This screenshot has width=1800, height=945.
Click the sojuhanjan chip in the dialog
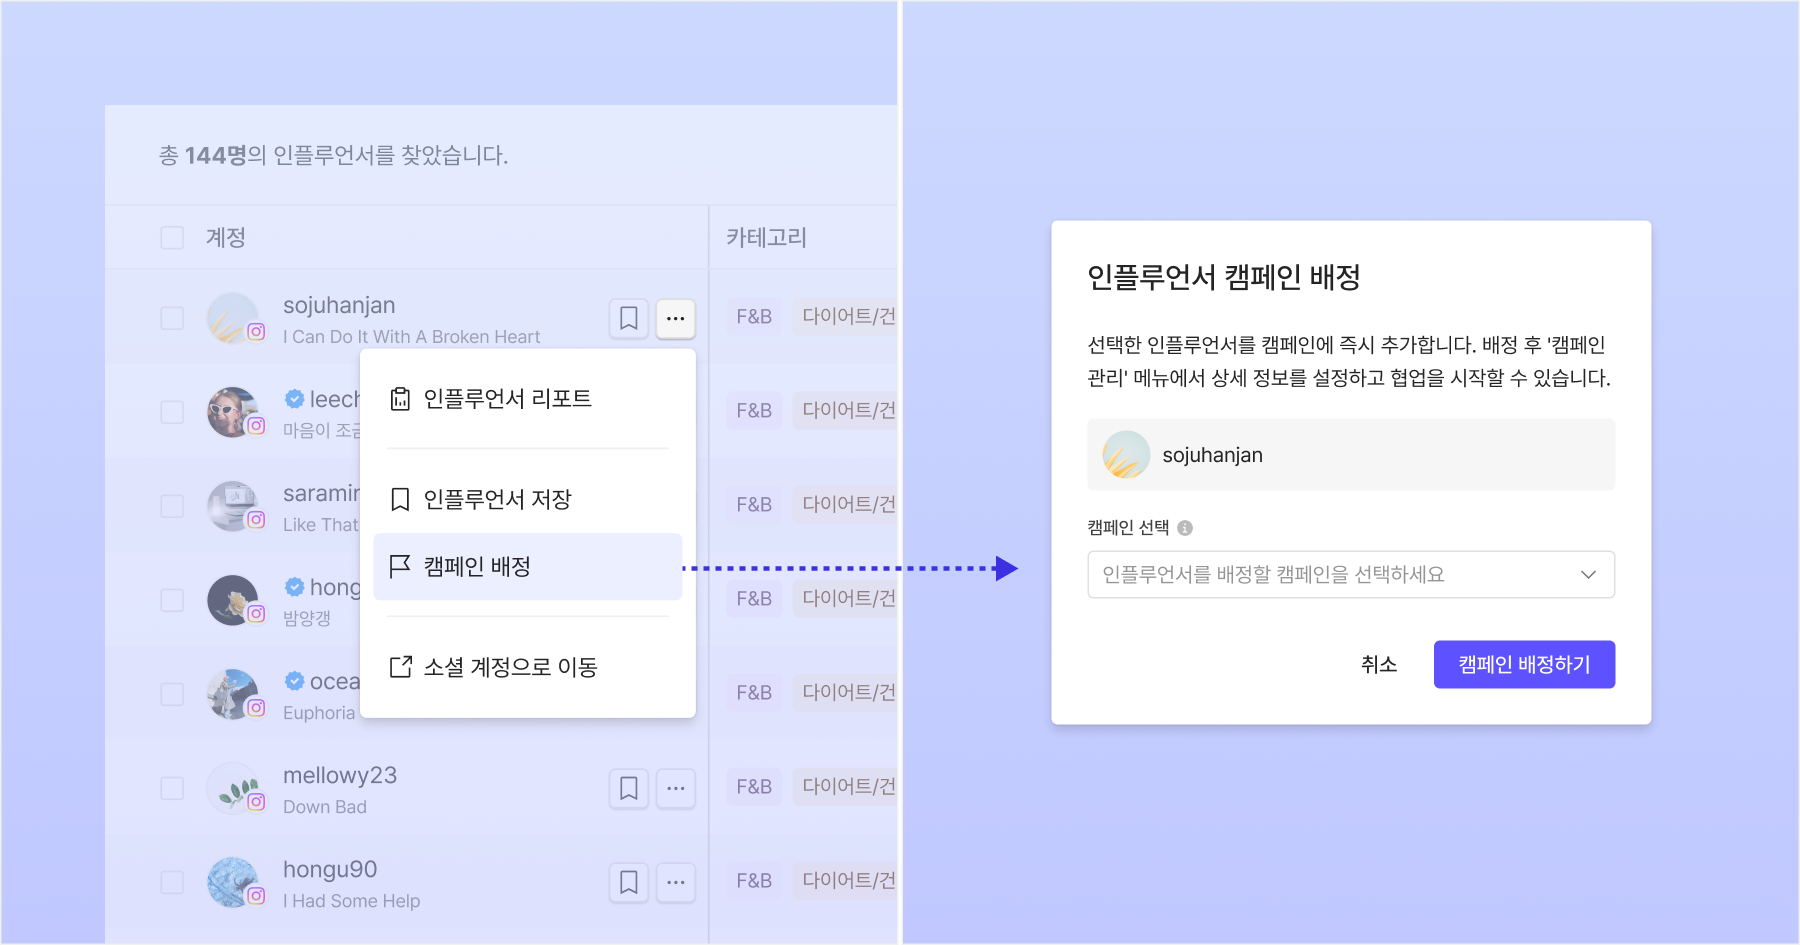[x=1351, y=455]
